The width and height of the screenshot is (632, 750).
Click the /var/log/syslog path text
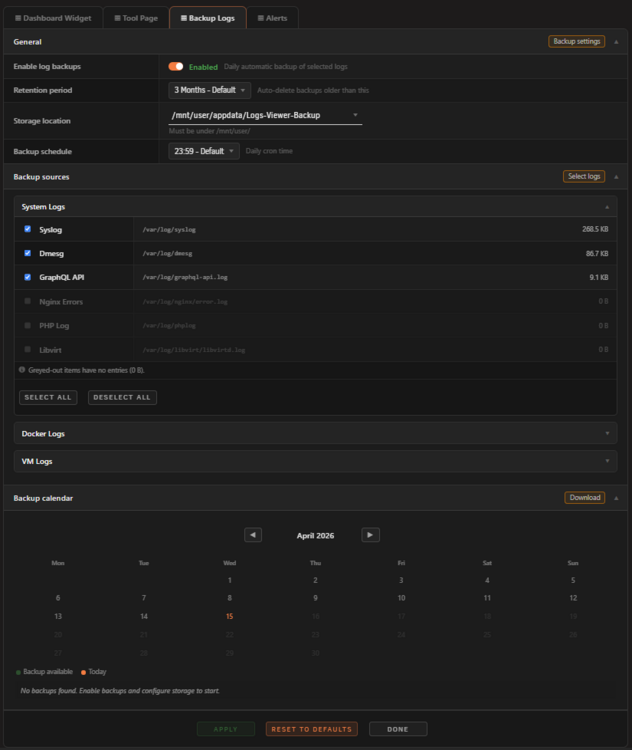point(169,230)
